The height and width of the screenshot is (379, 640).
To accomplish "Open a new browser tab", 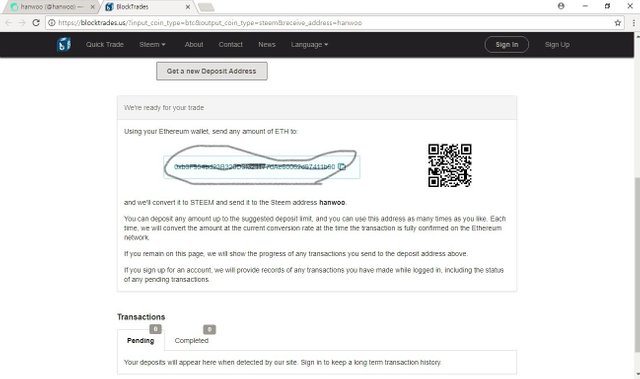I will click(x=206, y=7).
